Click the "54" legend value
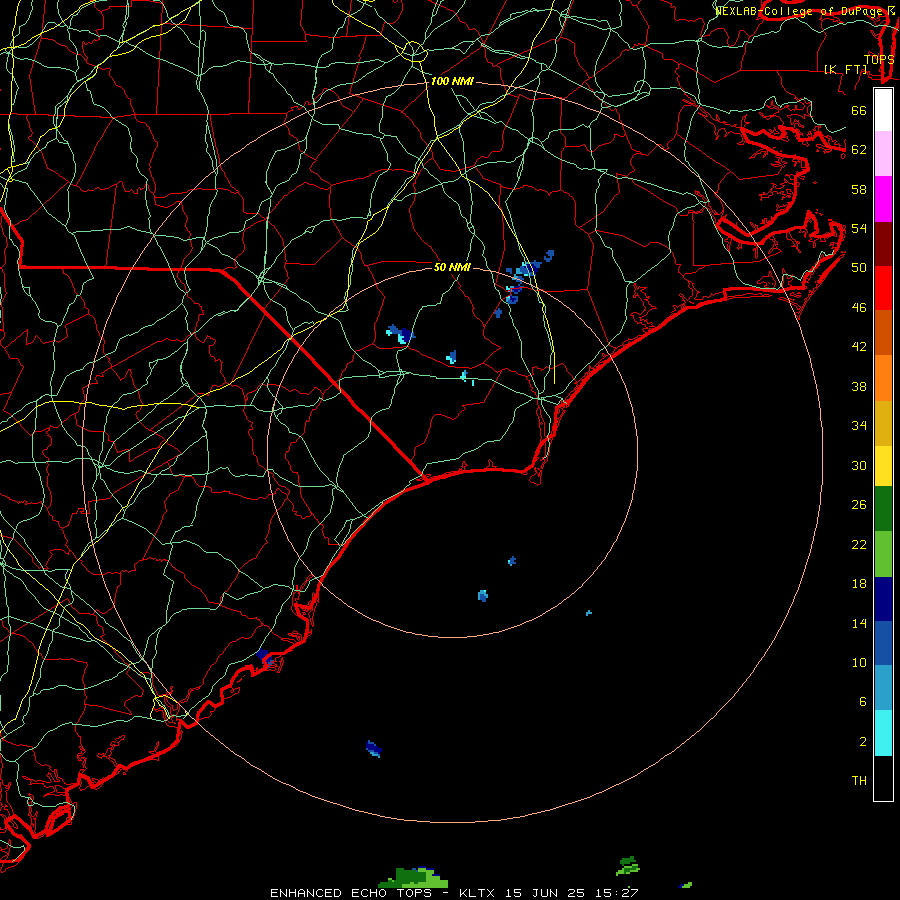The height and width of the screenshot is (900, 900). click(x=859, y=228)
